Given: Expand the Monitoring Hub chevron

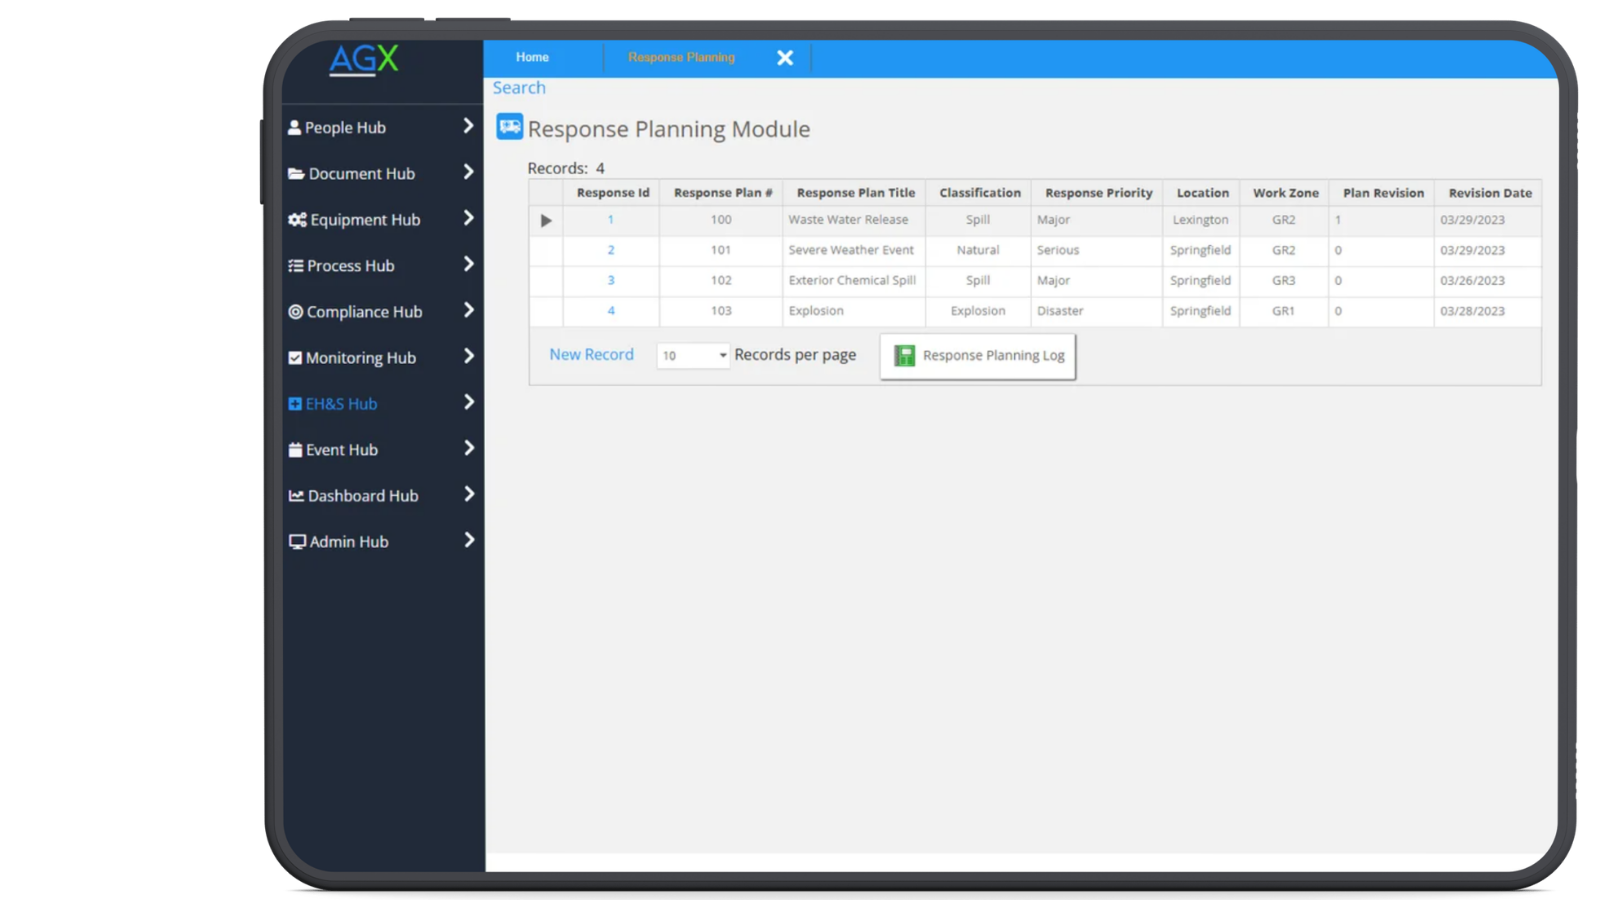Looking at the screenshot, I should (468, 356).
